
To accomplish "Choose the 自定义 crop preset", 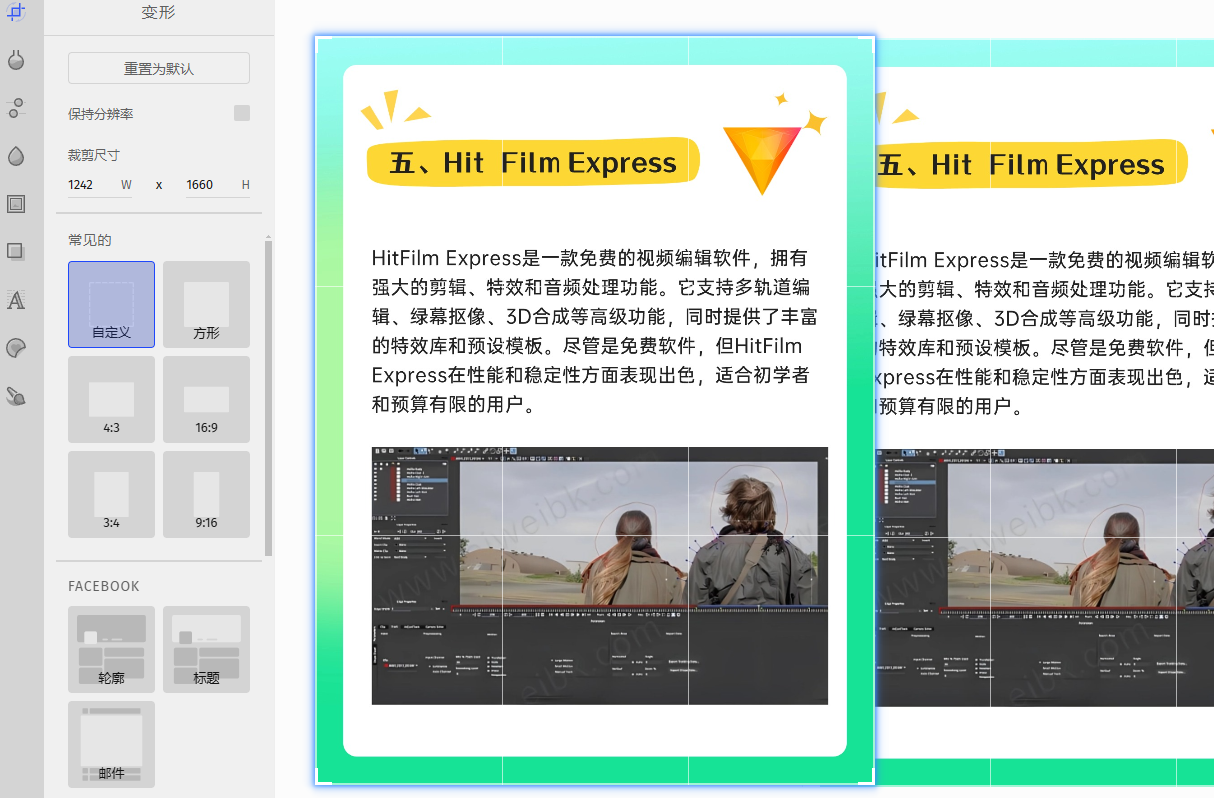I will click(111, 304).
